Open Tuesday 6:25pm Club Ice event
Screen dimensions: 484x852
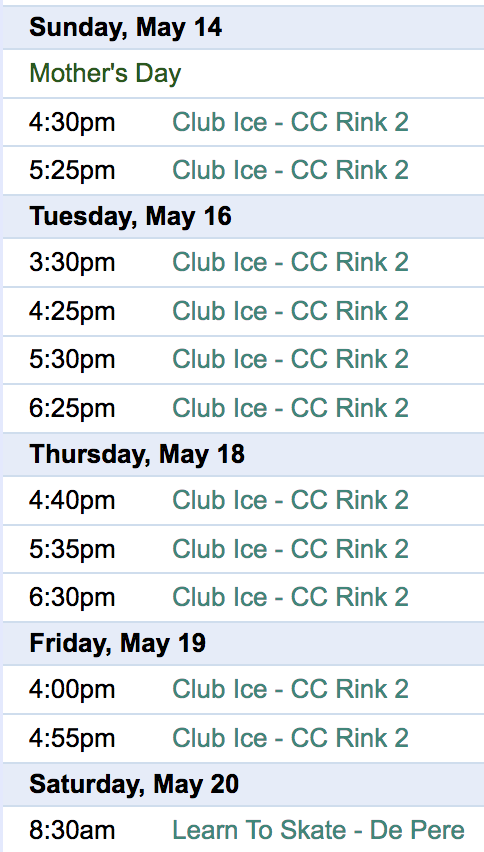[290, 408]
